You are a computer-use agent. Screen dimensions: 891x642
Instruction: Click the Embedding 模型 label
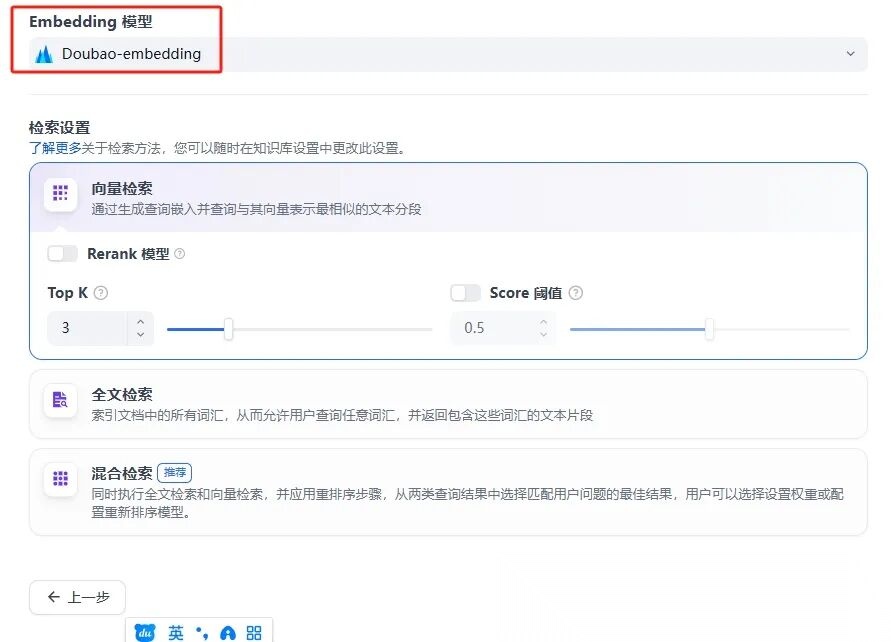[91, 22]
